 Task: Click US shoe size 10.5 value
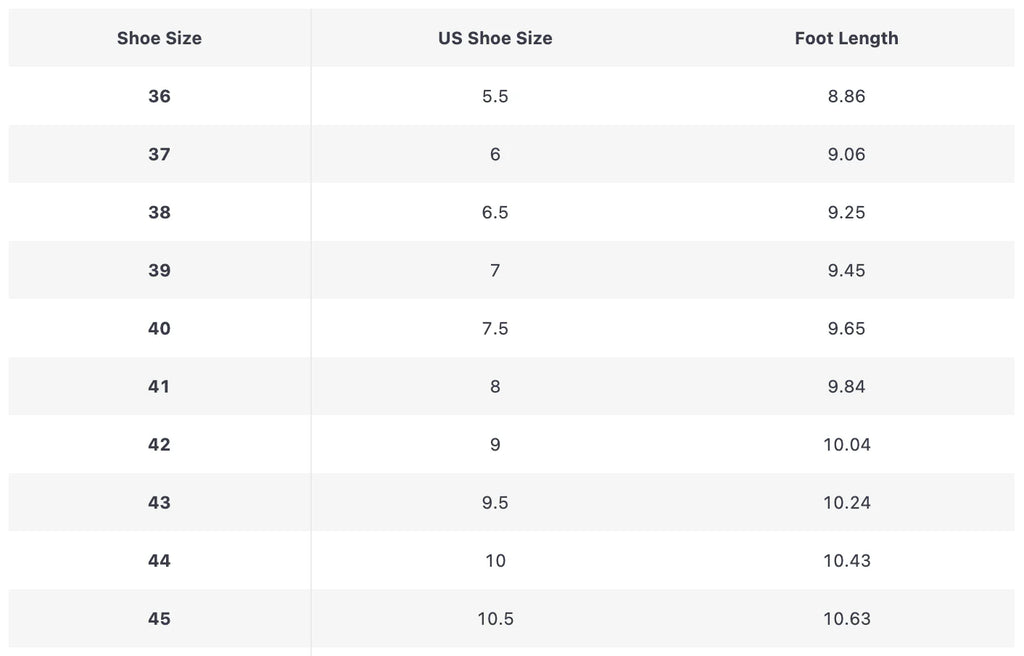tap(495, 618)
